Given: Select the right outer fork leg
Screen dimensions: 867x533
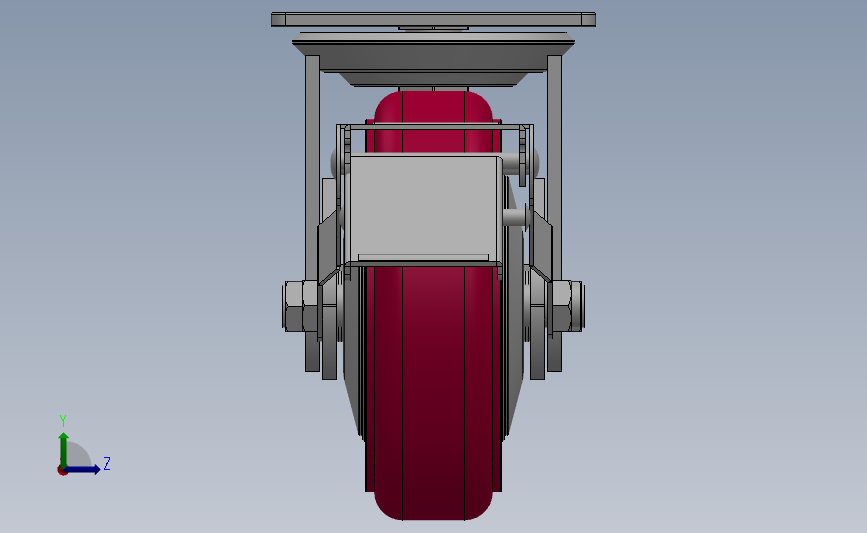Looking at the screenshot, I should click(555, 213).
